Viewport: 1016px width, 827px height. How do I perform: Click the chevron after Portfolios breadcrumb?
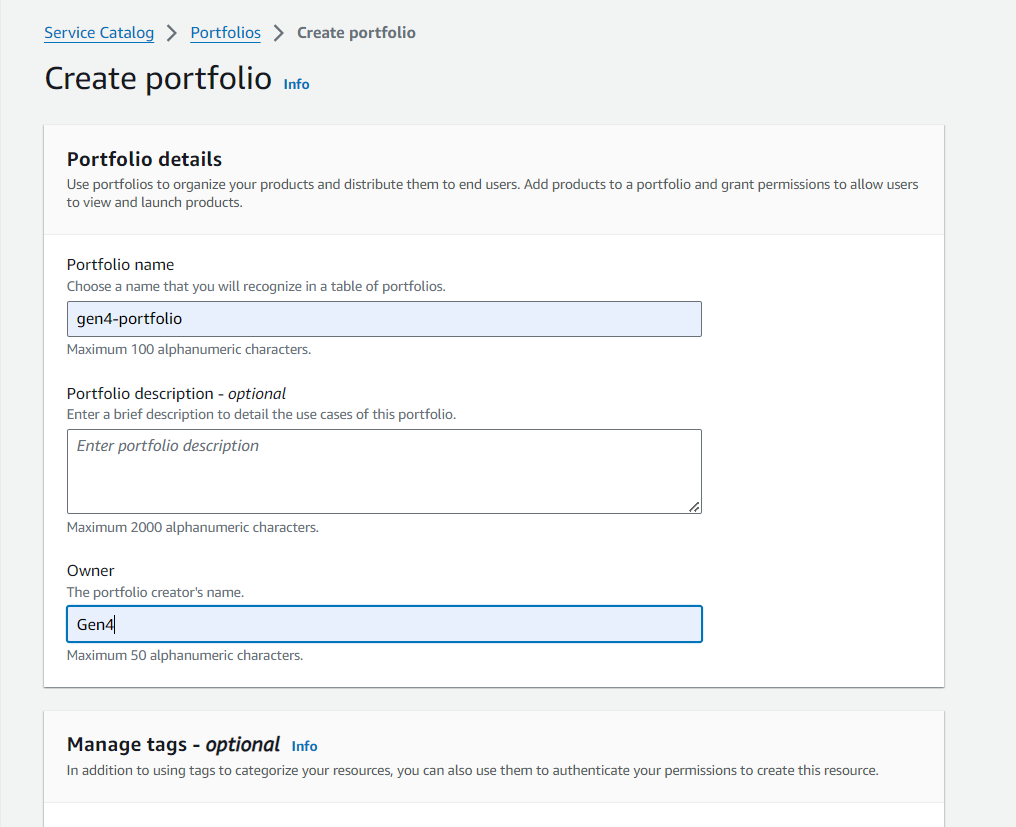[x=279, y=33]
